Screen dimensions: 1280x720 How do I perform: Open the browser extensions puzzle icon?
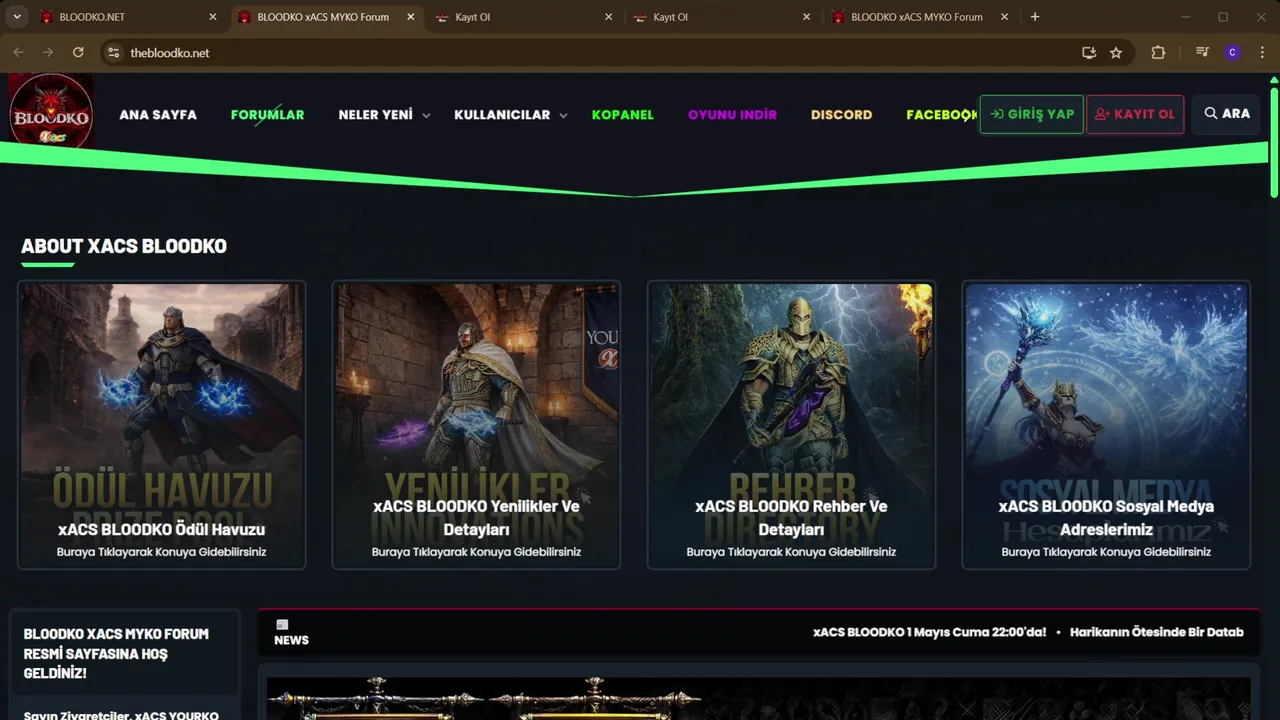click(1158, 53)
